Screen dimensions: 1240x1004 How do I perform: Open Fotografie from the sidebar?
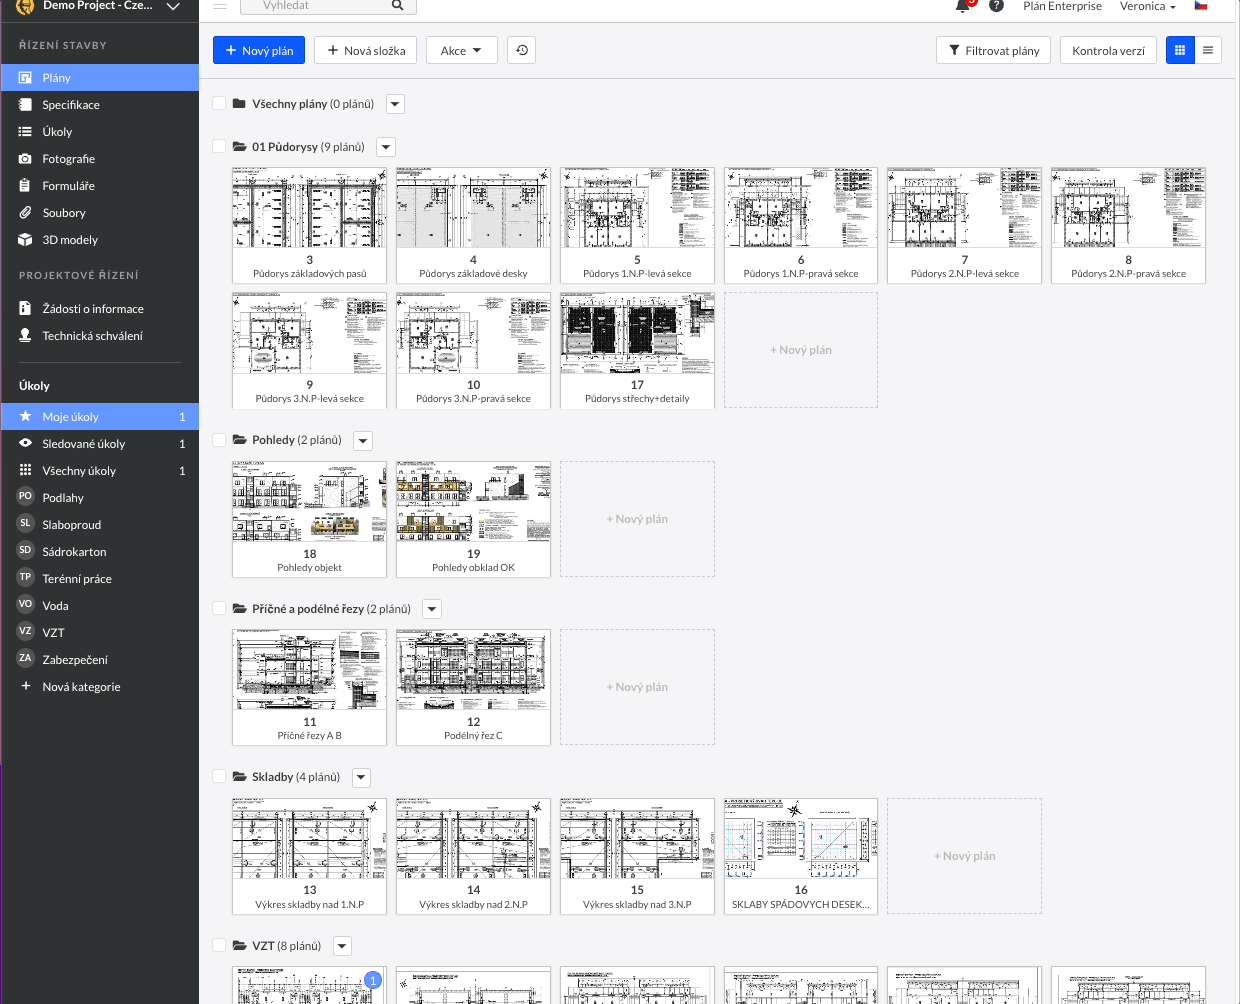(x=68, y=159)
